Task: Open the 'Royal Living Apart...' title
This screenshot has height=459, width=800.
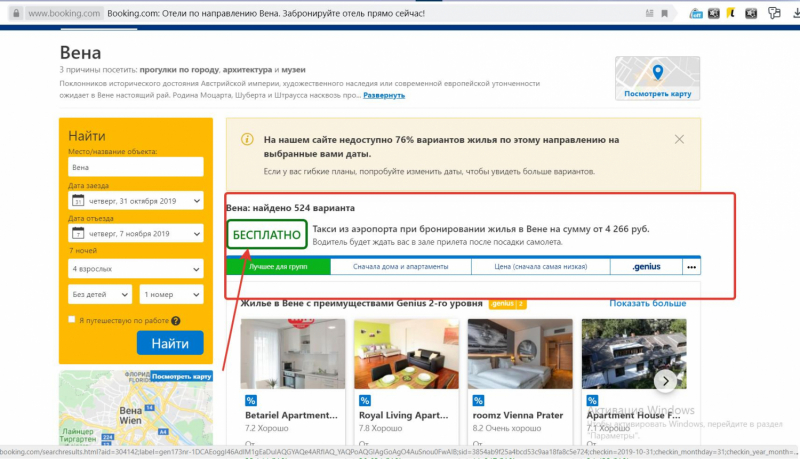Action: pos(404,415)
